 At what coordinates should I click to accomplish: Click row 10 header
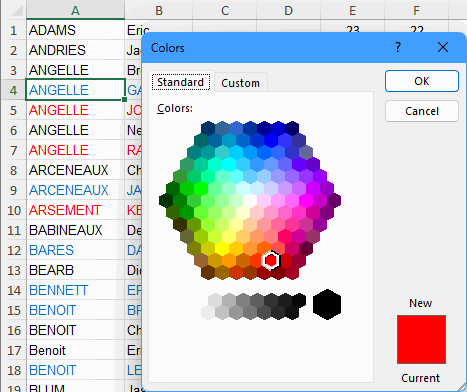point(14,210)
